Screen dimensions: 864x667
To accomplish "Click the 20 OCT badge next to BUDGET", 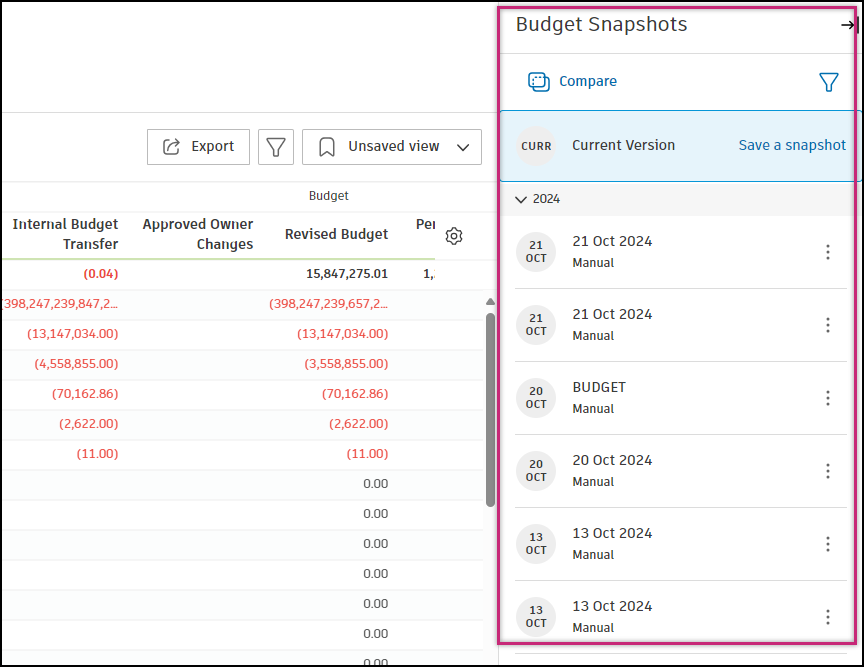I will pyautogui.click(x=536, y=397).
